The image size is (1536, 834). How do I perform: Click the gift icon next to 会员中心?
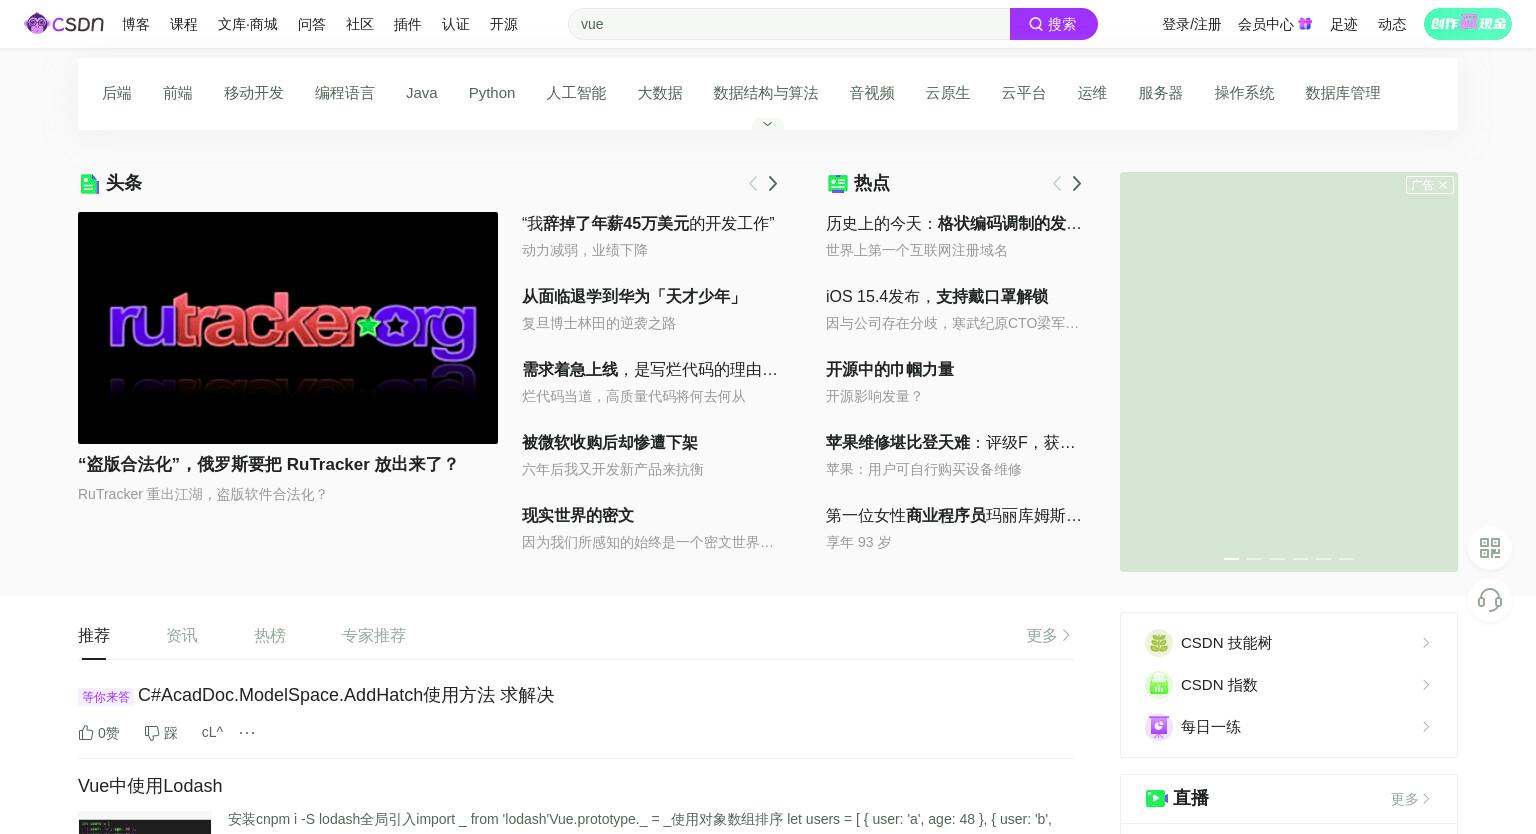click(x=1305, y=24)
